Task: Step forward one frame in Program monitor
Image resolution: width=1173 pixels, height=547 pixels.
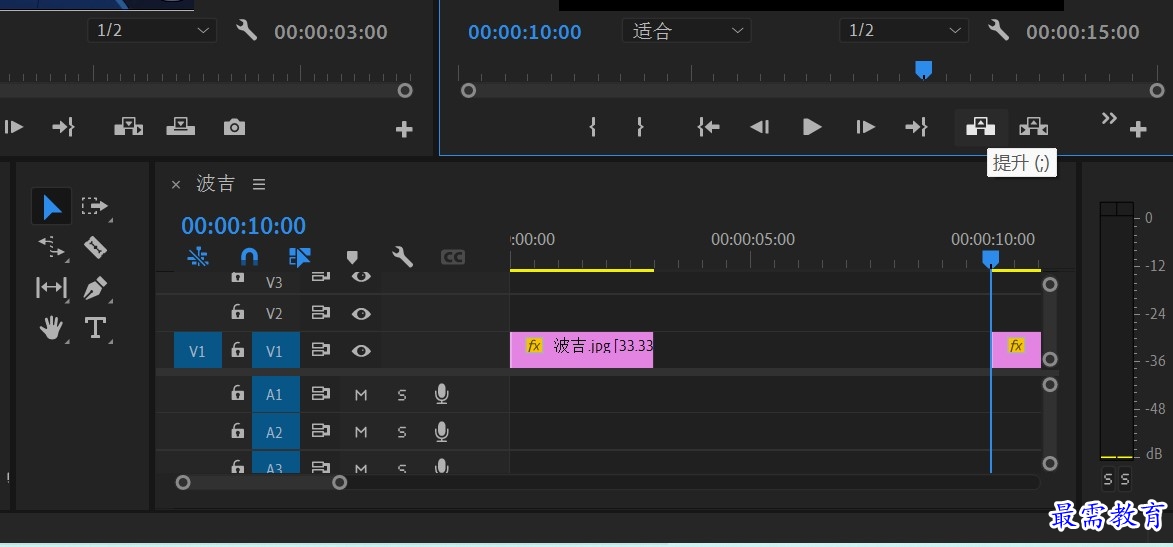Action: (x=866, y=127)
